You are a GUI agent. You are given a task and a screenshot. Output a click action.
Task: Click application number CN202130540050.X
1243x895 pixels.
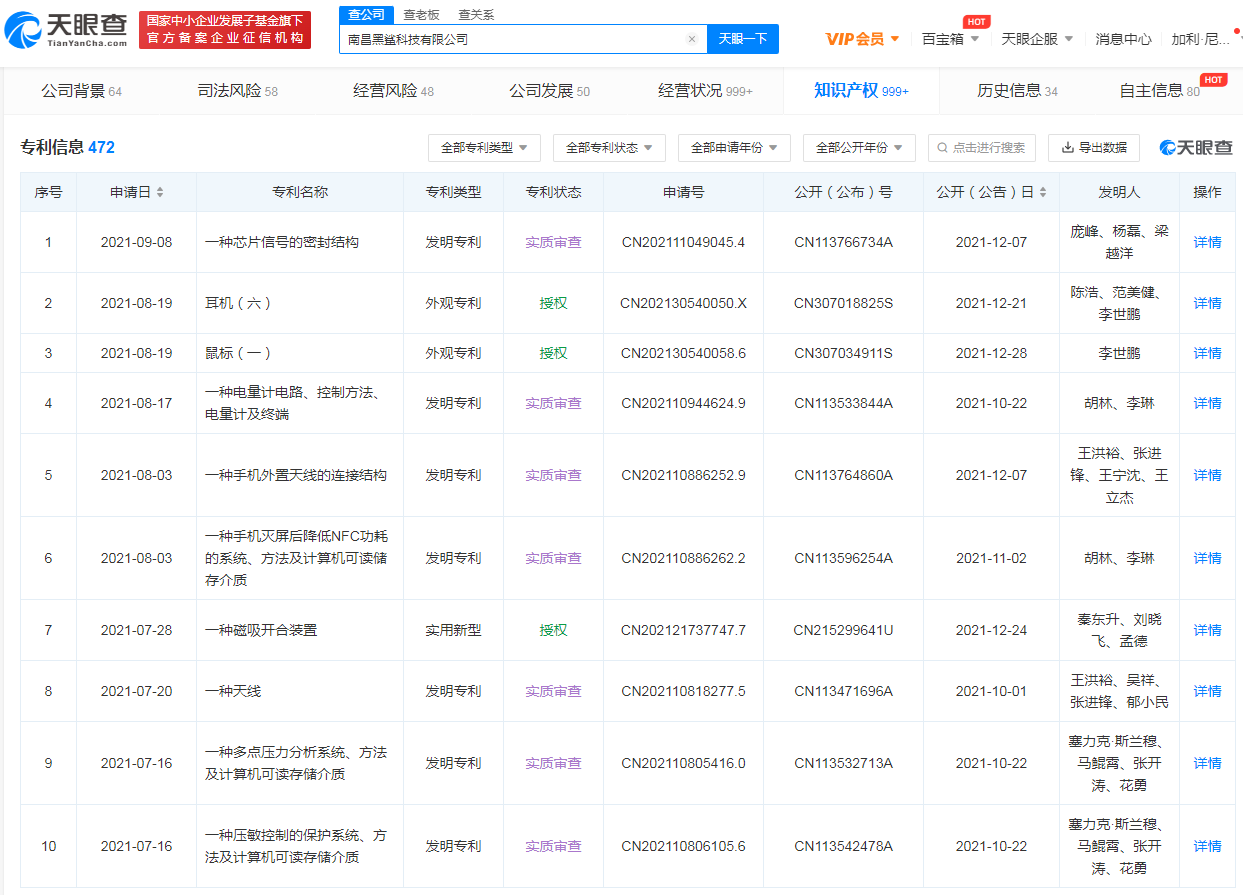(x=683, y=303)
